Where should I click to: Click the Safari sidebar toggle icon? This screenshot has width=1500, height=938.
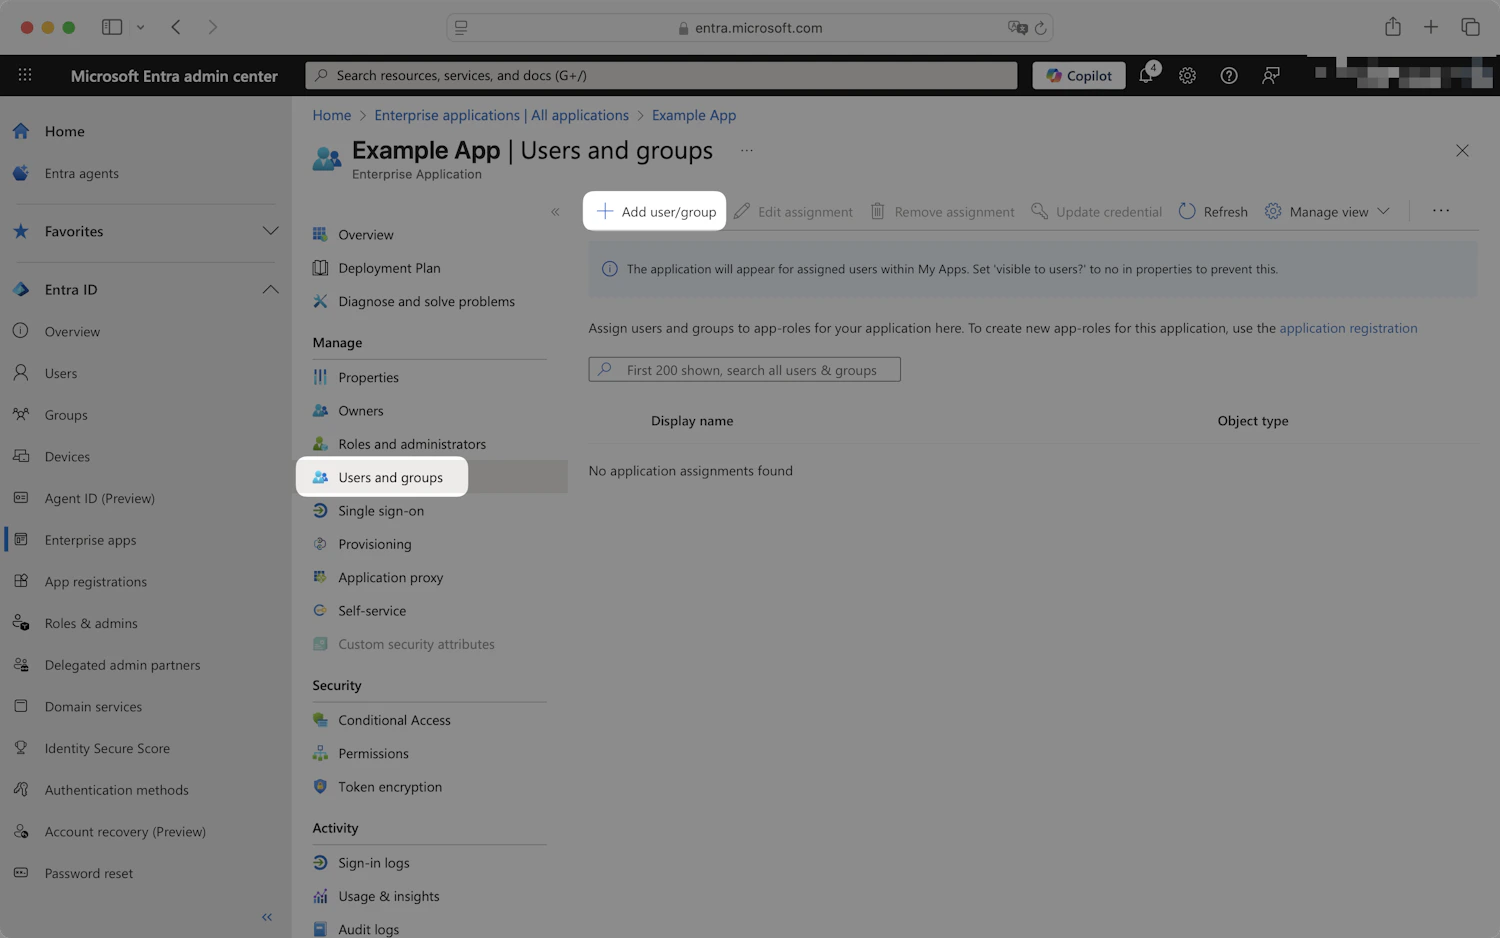[x=112, y=27]
